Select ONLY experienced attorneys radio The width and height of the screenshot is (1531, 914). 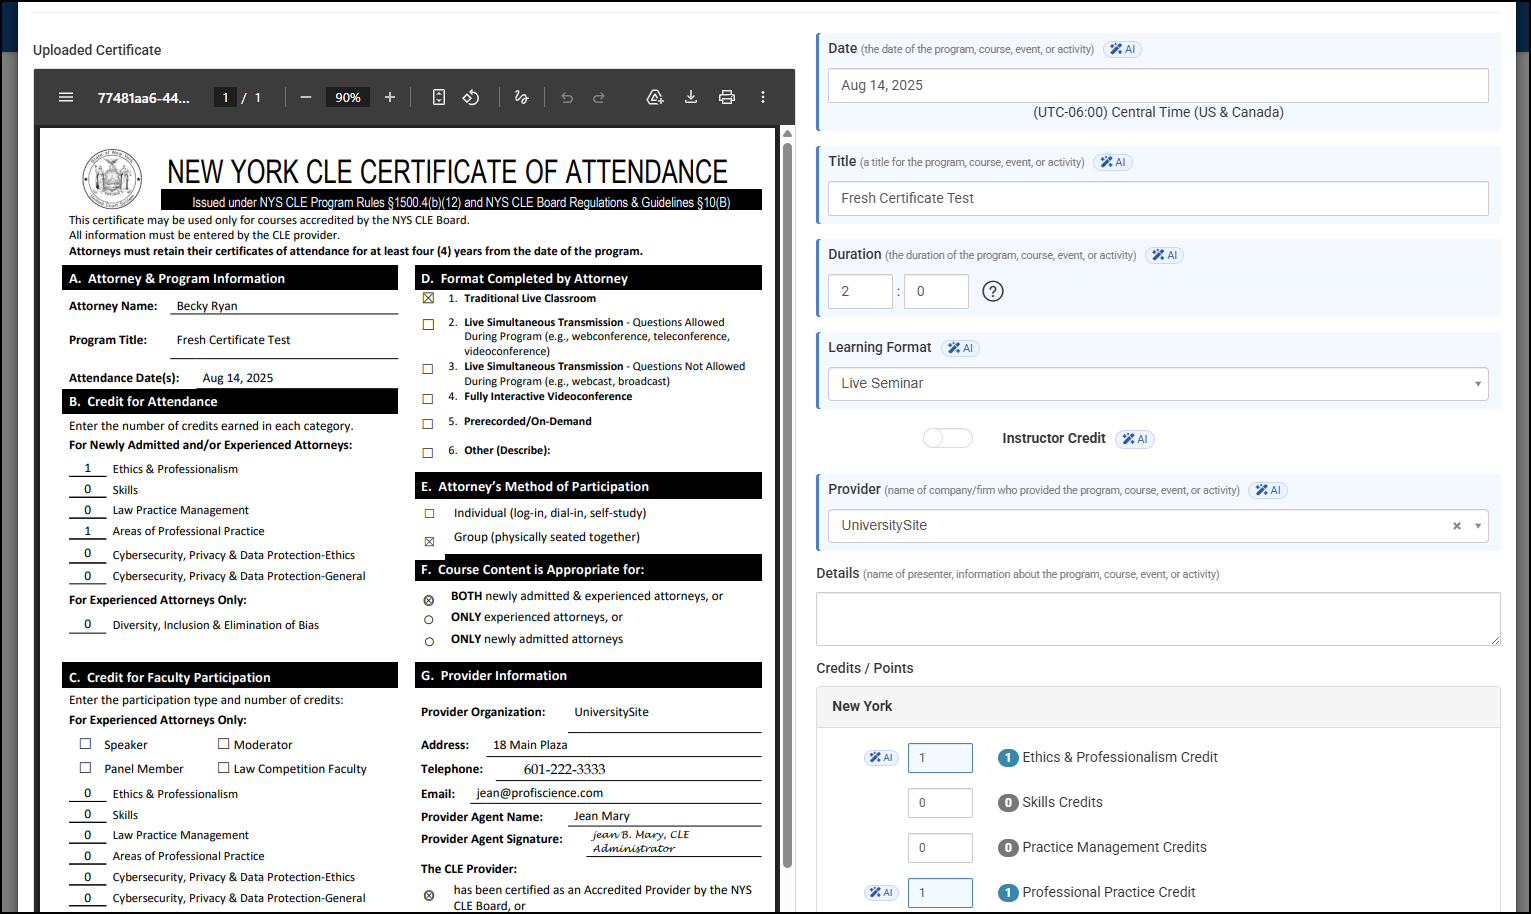point(429,620)
